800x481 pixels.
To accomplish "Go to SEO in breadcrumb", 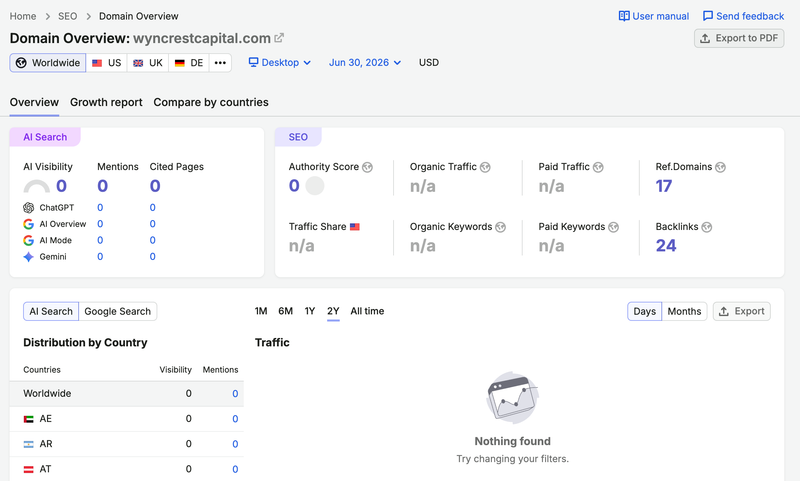I will pos(67,16).
